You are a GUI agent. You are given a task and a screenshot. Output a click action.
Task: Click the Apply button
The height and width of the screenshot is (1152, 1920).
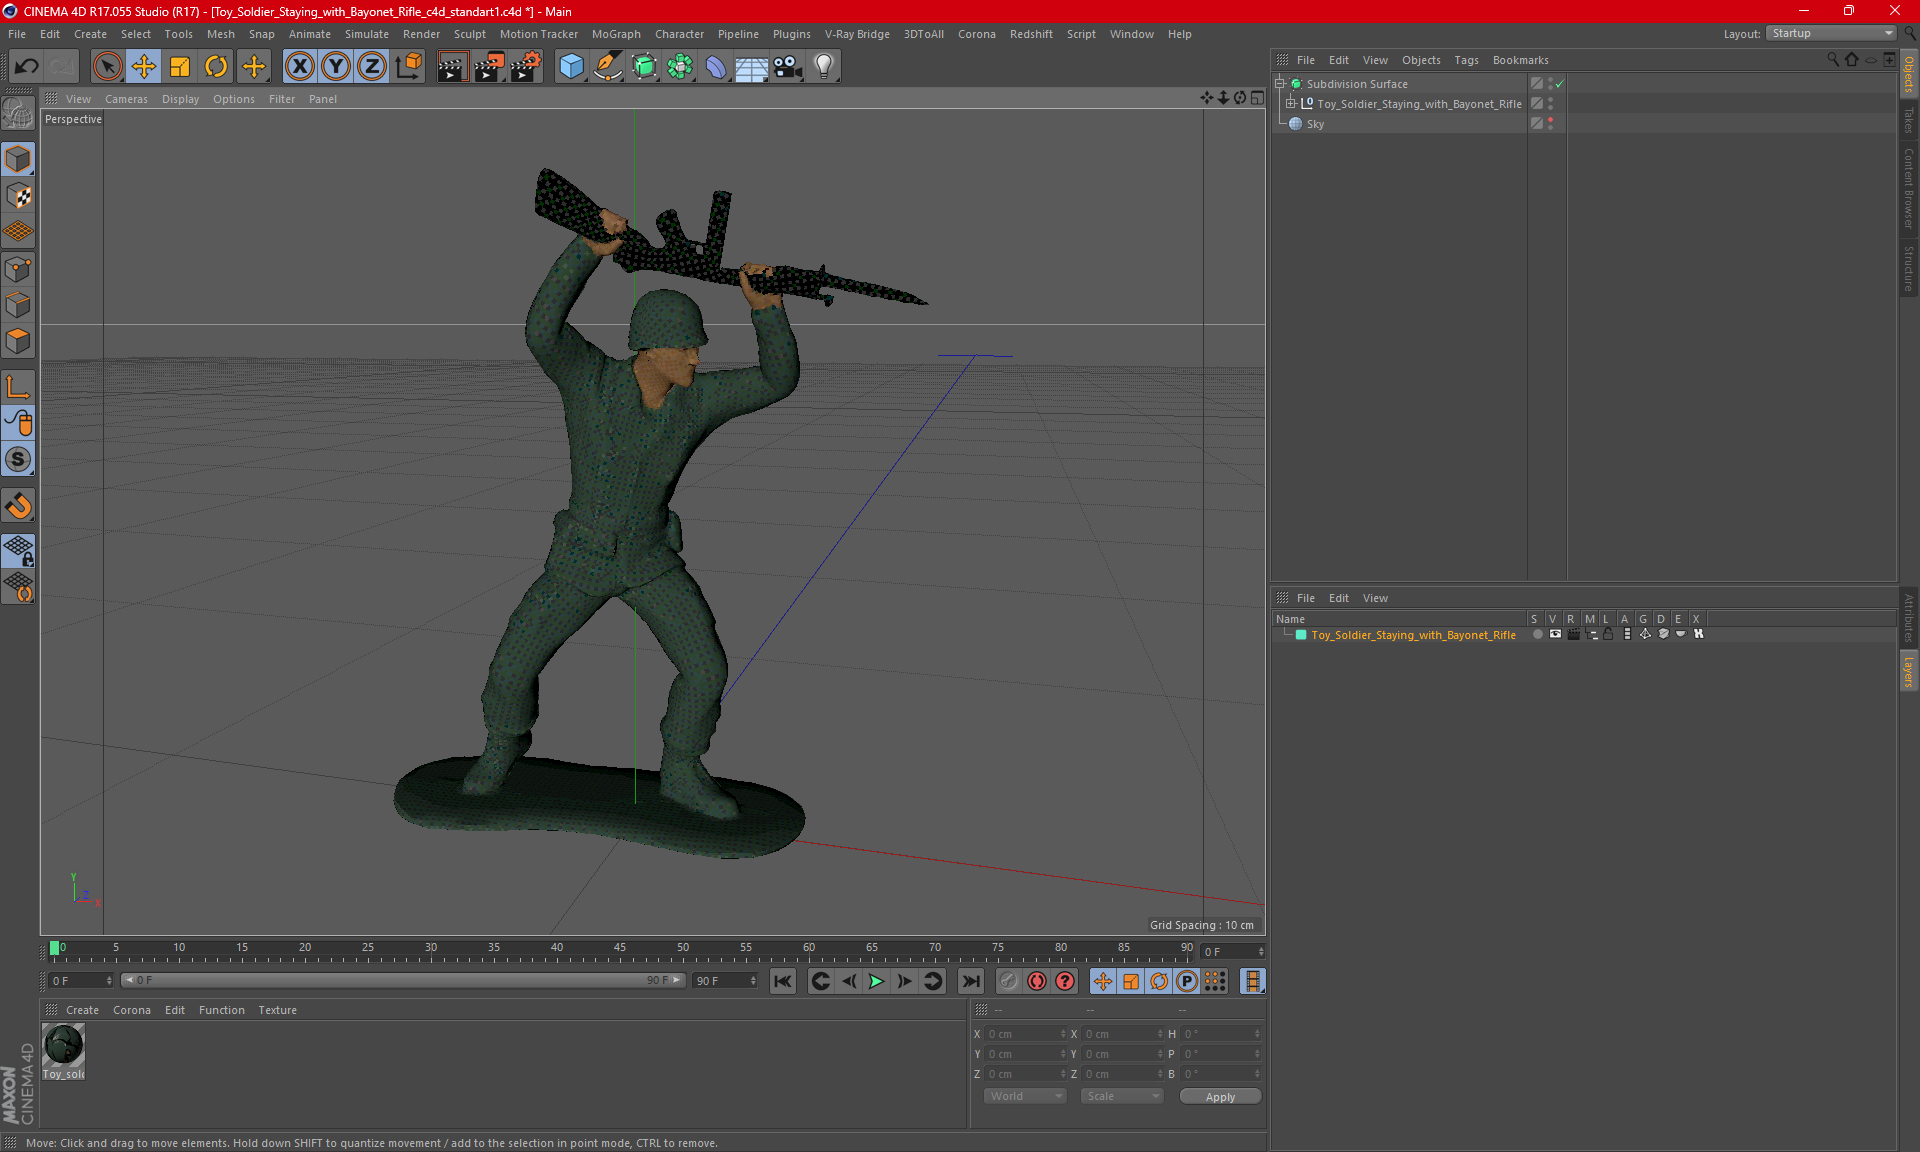pos(1219,1097)
